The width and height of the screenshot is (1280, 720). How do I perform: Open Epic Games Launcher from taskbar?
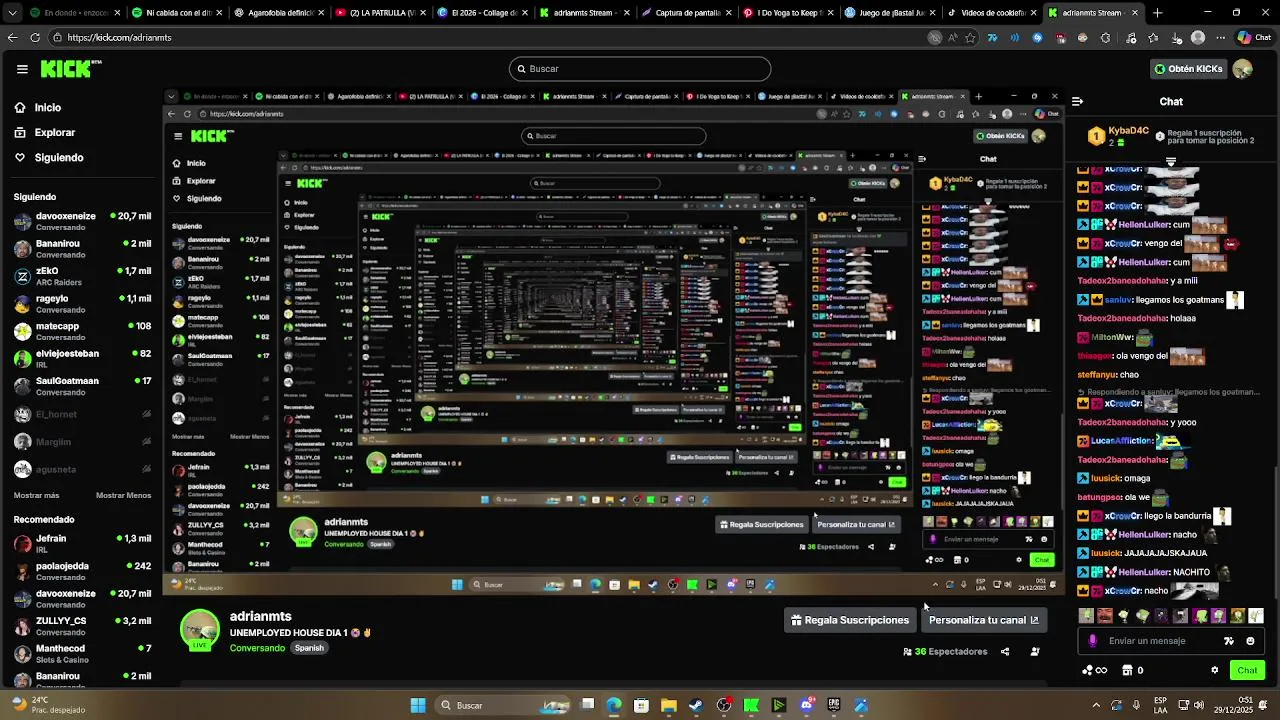[833, 705]
